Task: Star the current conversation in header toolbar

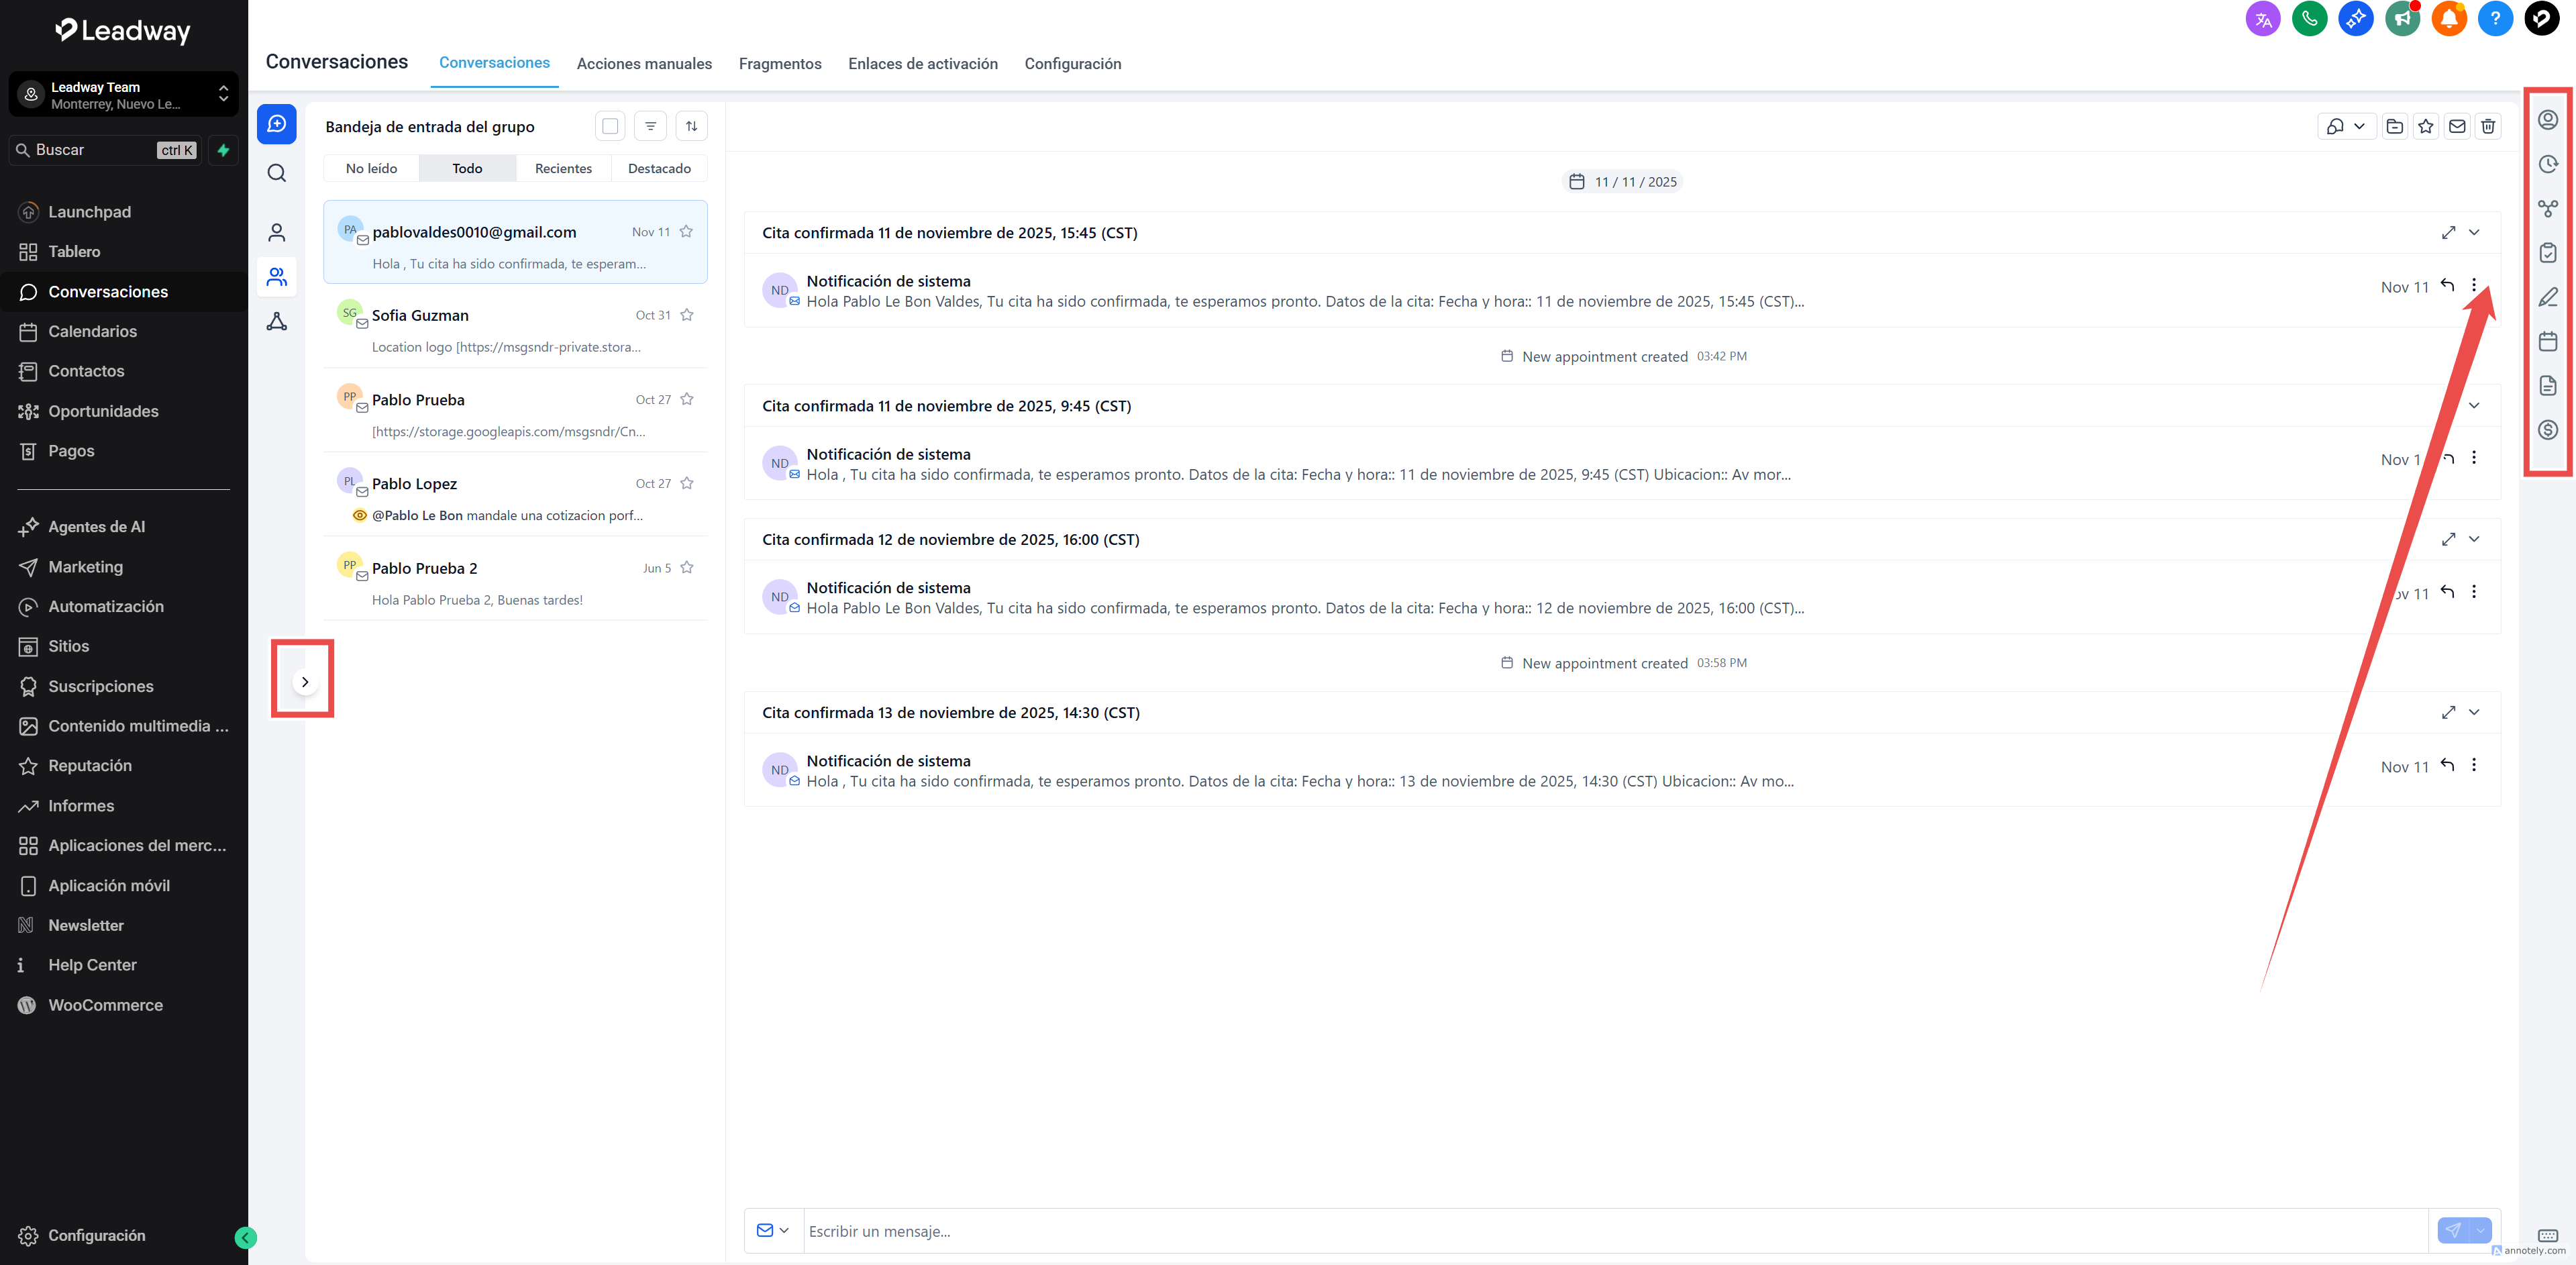Action: 2425,126
